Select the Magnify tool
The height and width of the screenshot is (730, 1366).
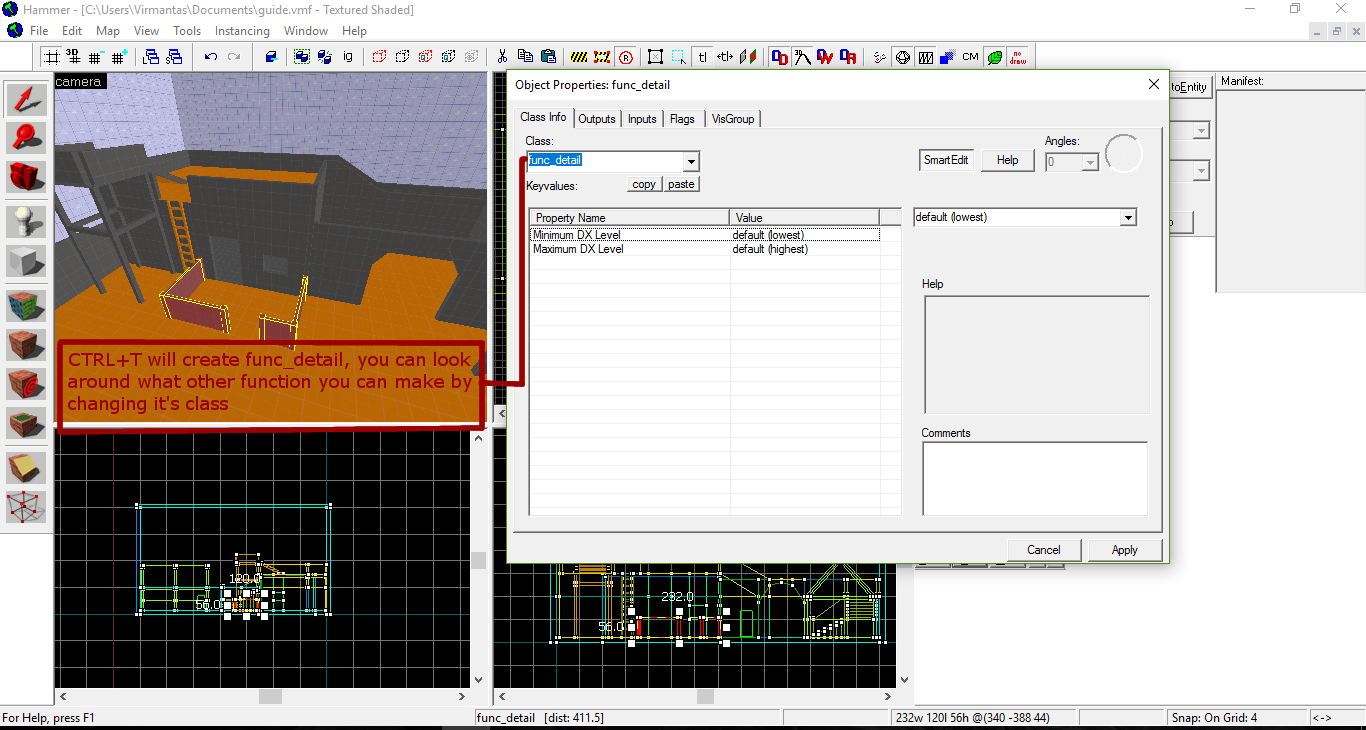point(27,138)
